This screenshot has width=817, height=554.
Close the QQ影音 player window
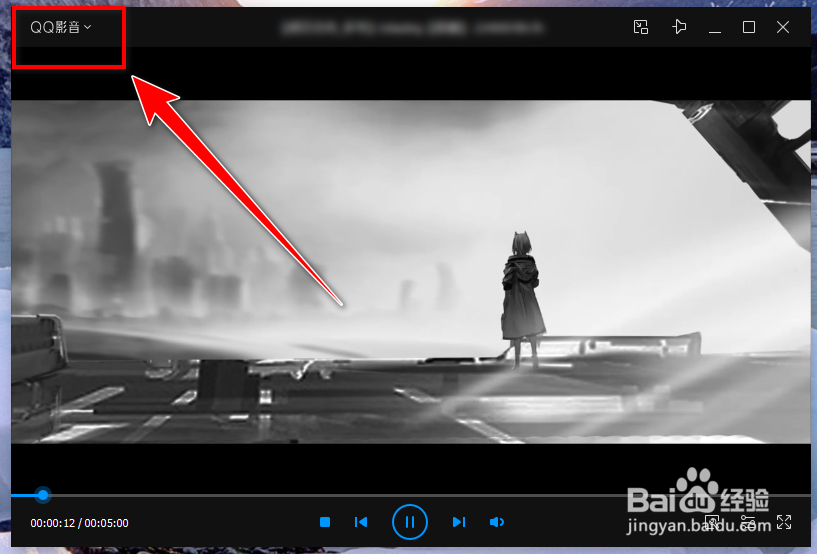pyautogui.click(x=783, y=27)
